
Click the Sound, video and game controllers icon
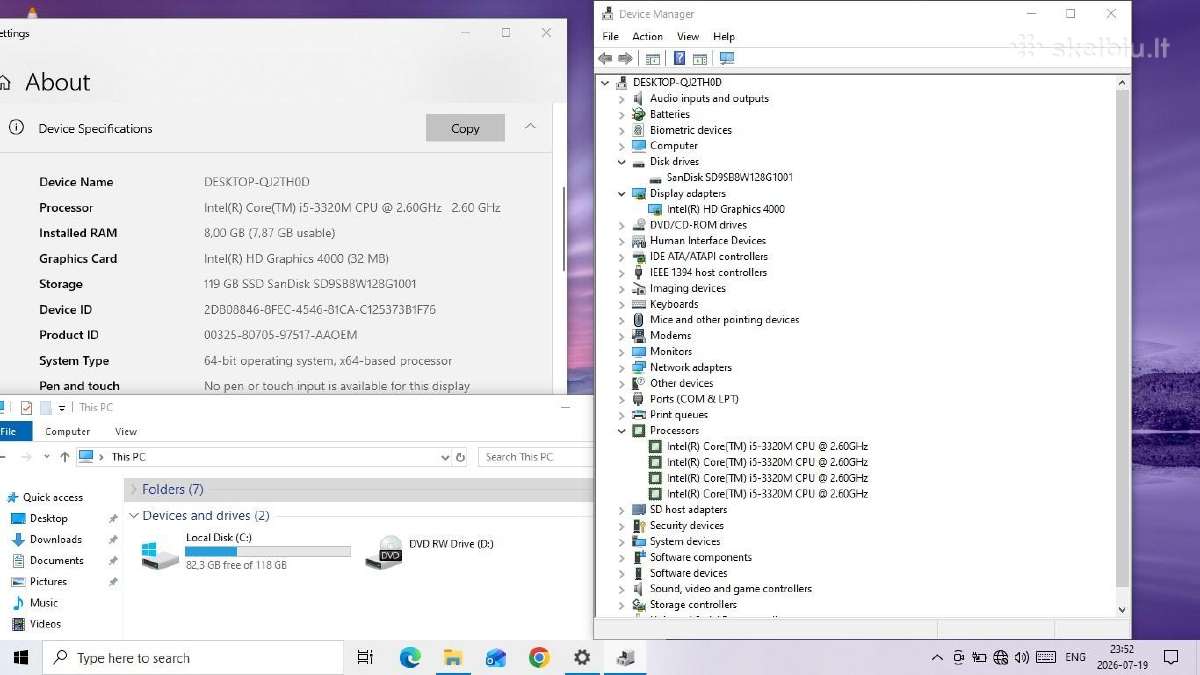[x=638, y=588]
